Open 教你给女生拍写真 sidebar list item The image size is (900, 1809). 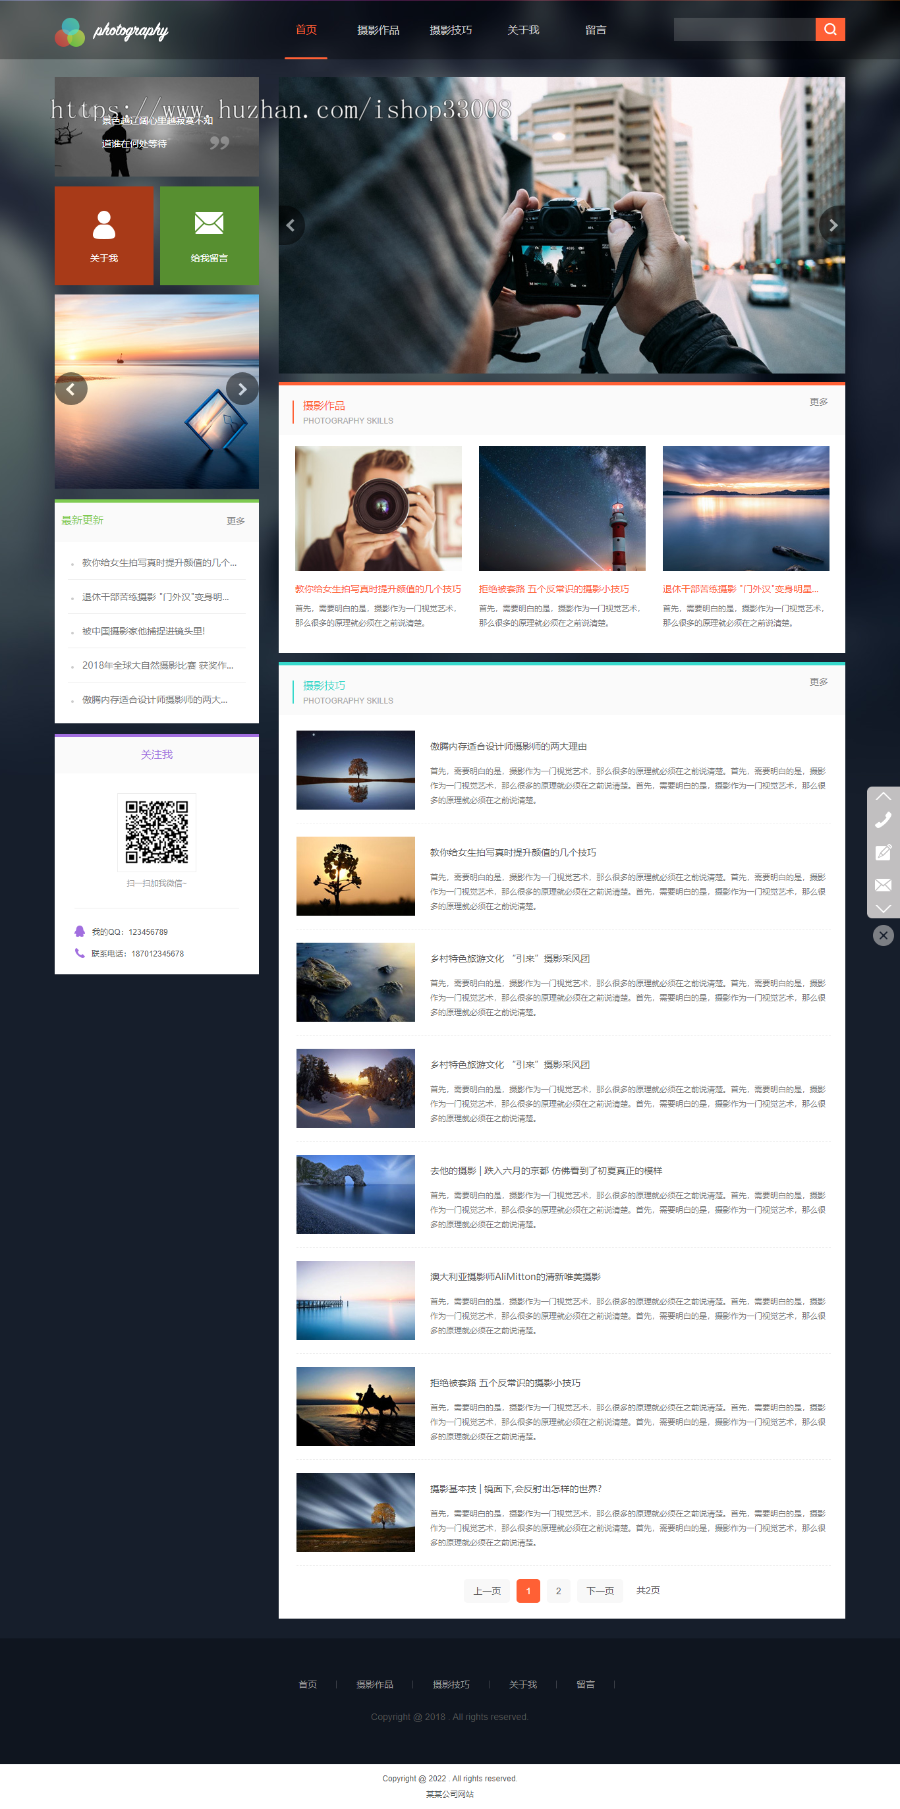[159, 563]
